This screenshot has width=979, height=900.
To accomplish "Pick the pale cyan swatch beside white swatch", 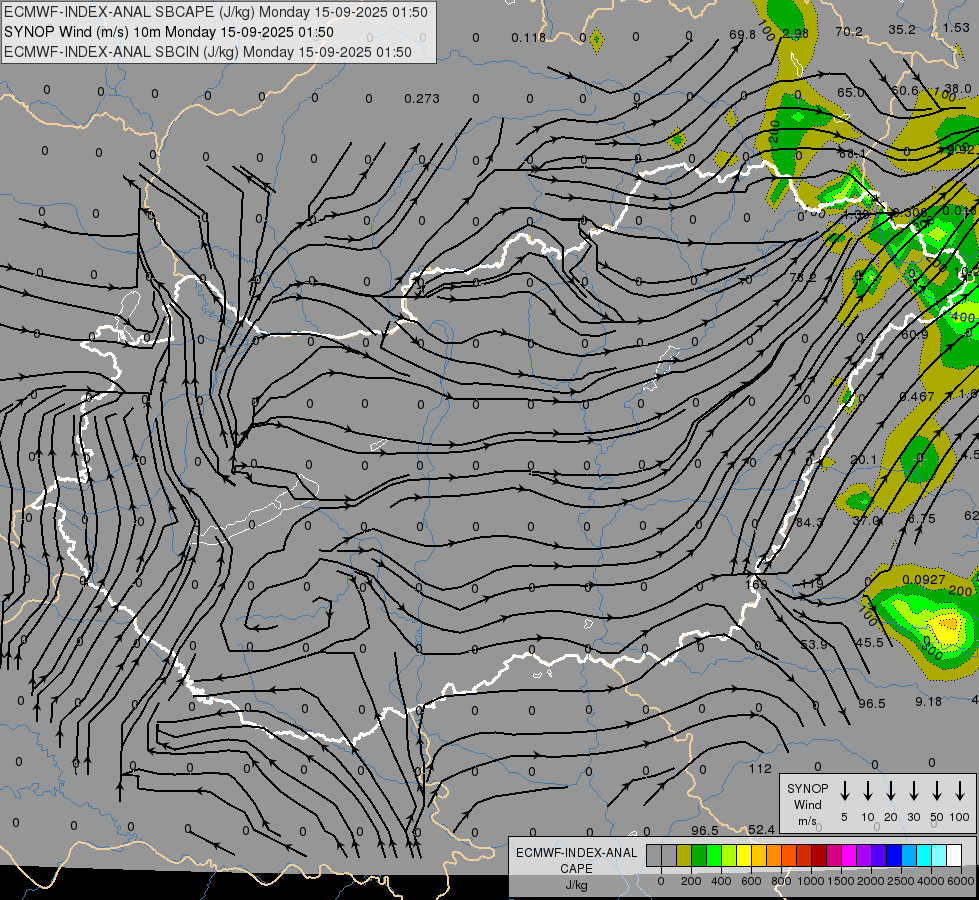I will (x=938, y=856).
